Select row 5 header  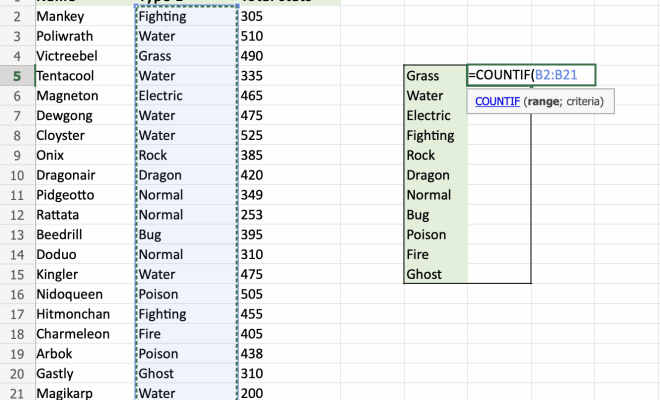(16, 76)
